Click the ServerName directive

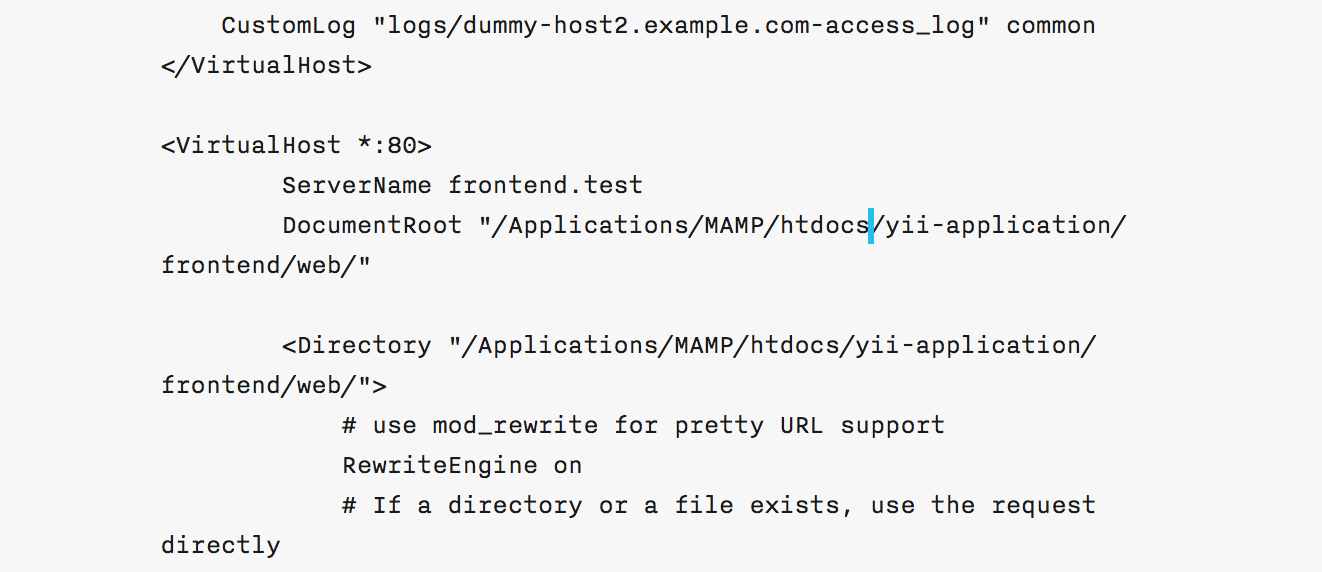(356, 186)
